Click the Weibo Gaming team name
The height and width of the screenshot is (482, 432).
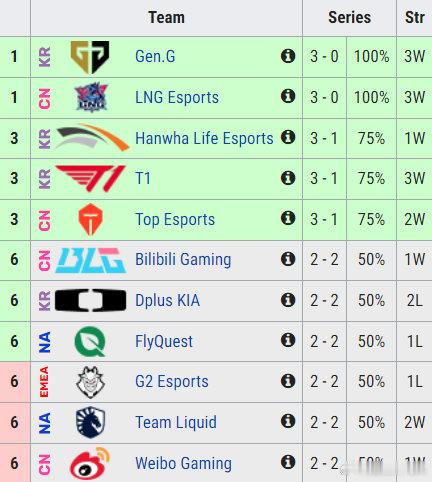pyautogui.click(x=183, y=464)
